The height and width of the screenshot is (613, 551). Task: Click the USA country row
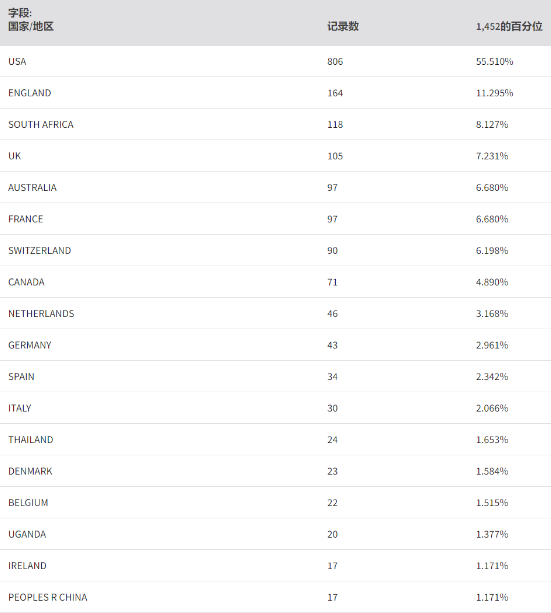point(275,61)
